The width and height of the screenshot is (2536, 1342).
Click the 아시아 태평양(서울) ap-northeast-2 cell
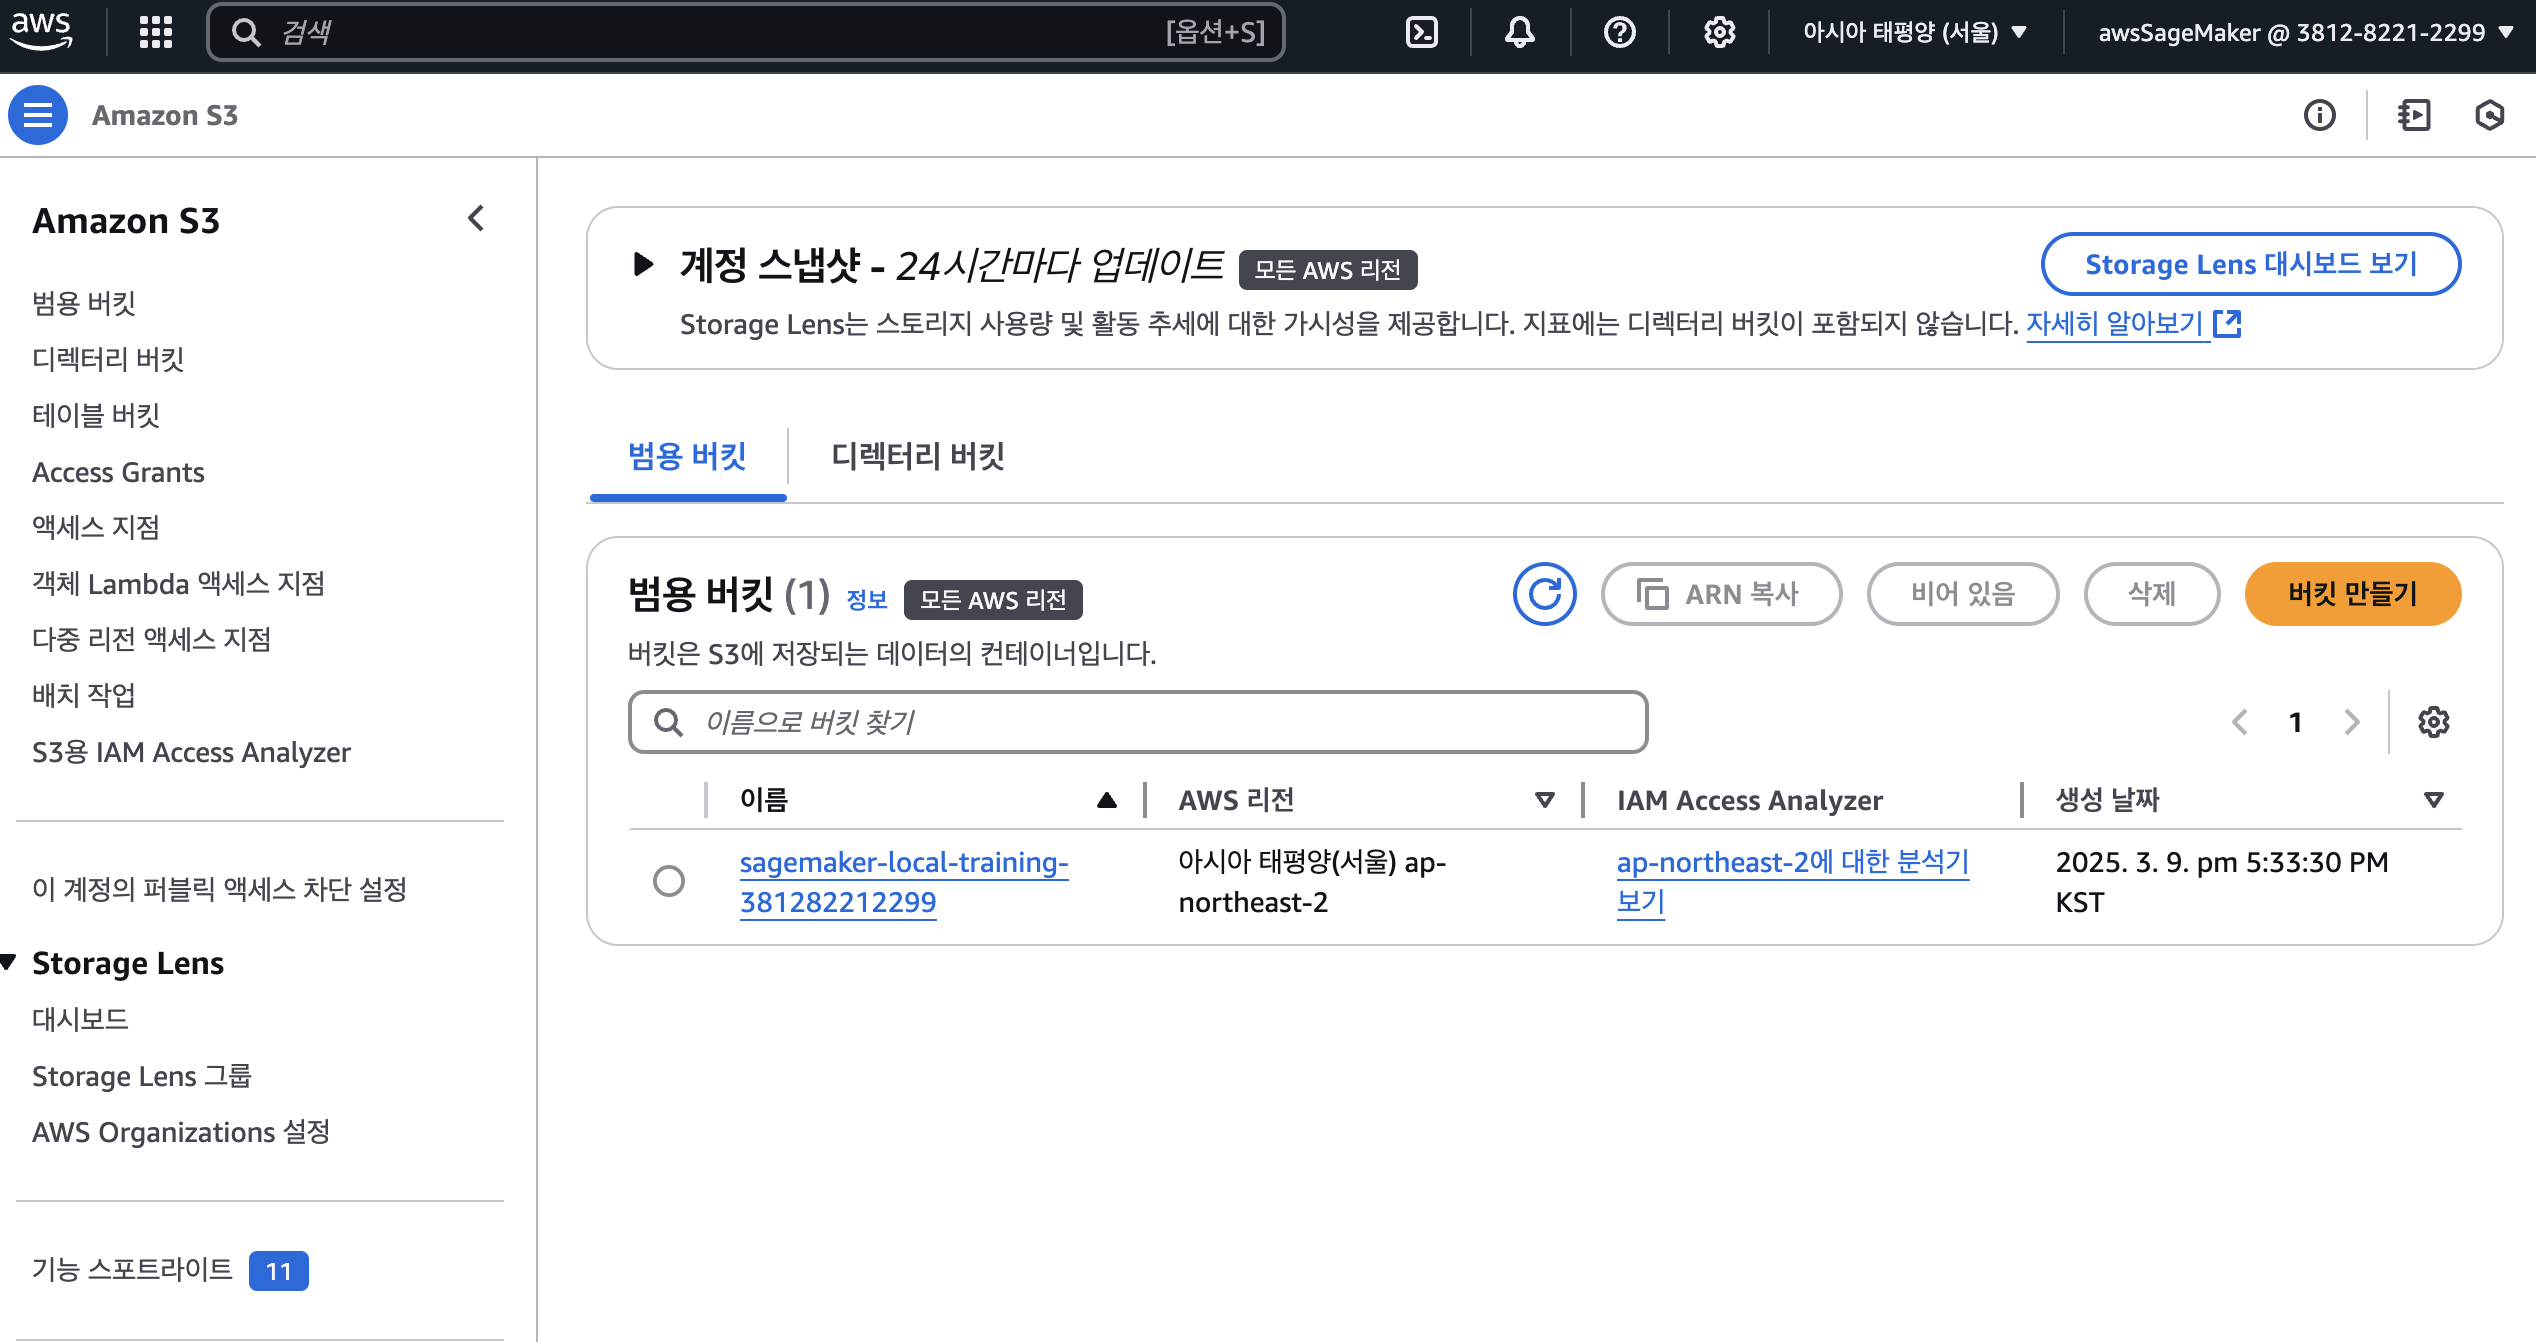coord(1312,882)
